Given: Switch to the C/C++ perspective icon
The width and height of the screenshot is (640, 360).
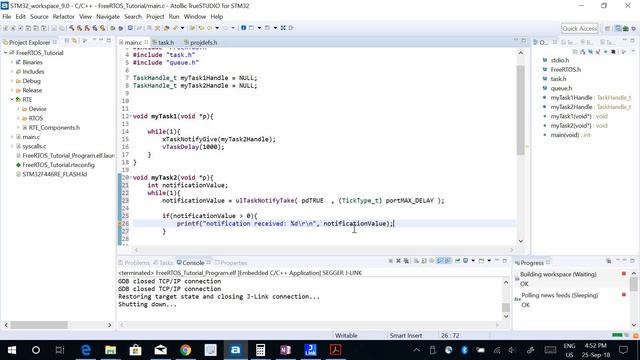Looking at the screenshot, I should [618, 28].
